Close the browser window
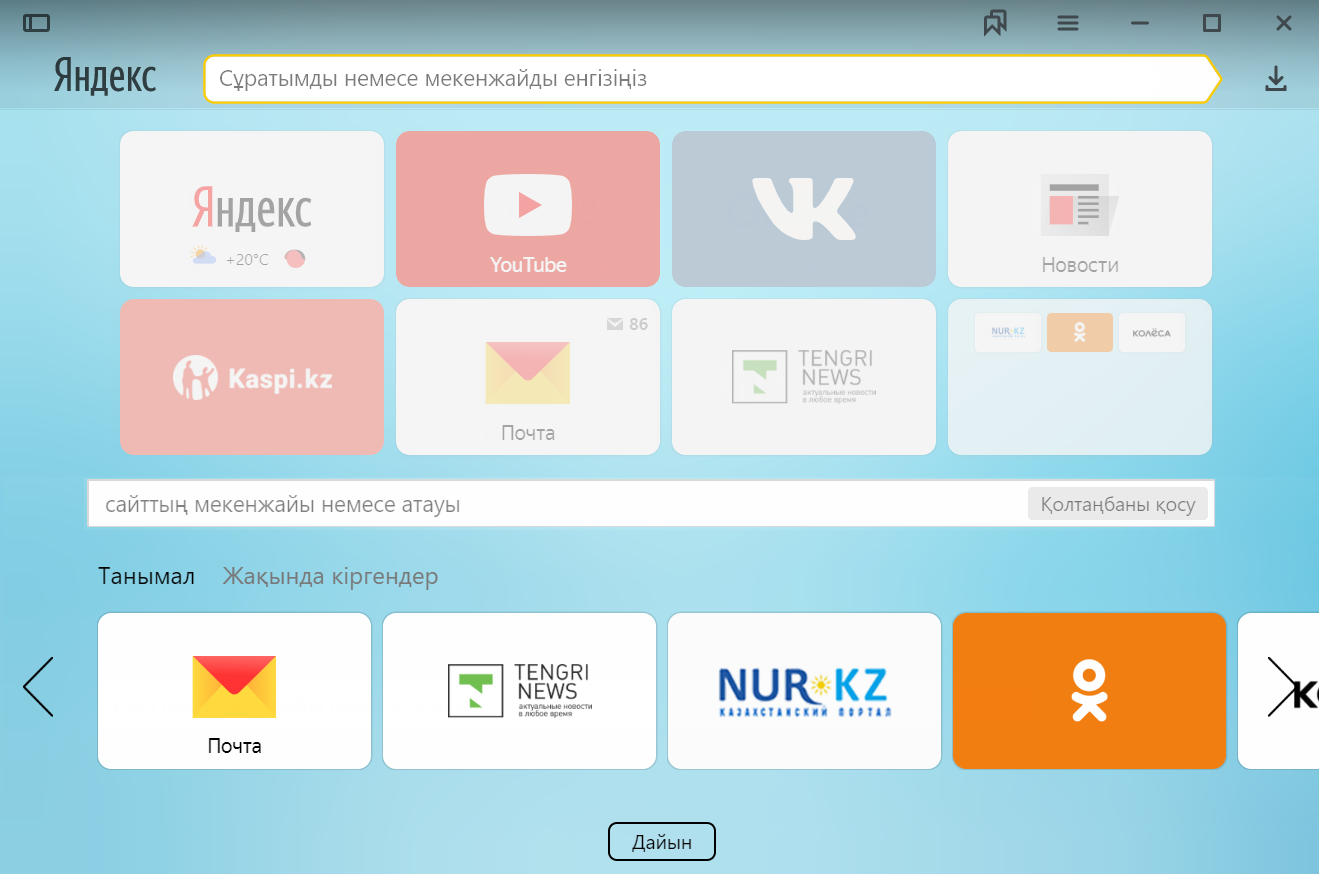1319x874 pixels. click(1284, 22)
